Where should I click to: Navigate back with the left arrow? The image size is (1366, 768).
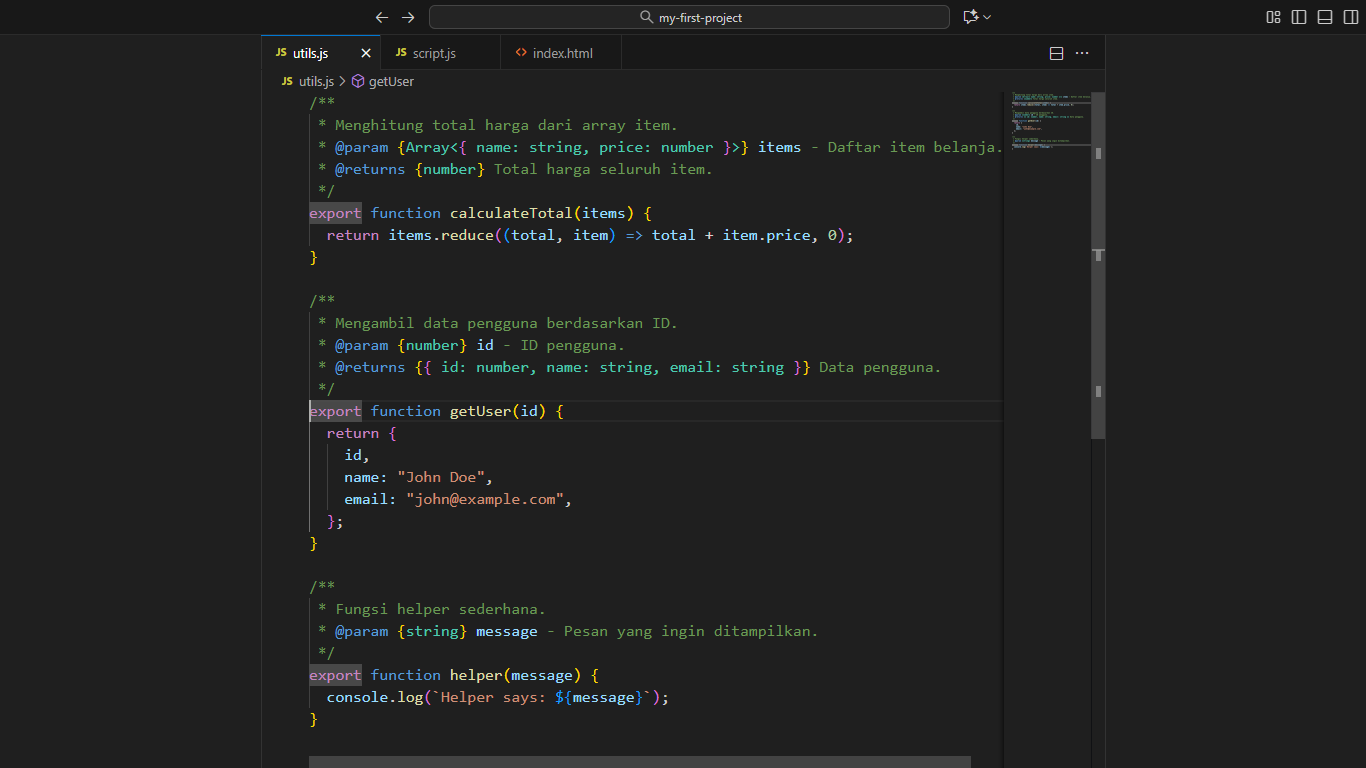[x=381, y=16]
